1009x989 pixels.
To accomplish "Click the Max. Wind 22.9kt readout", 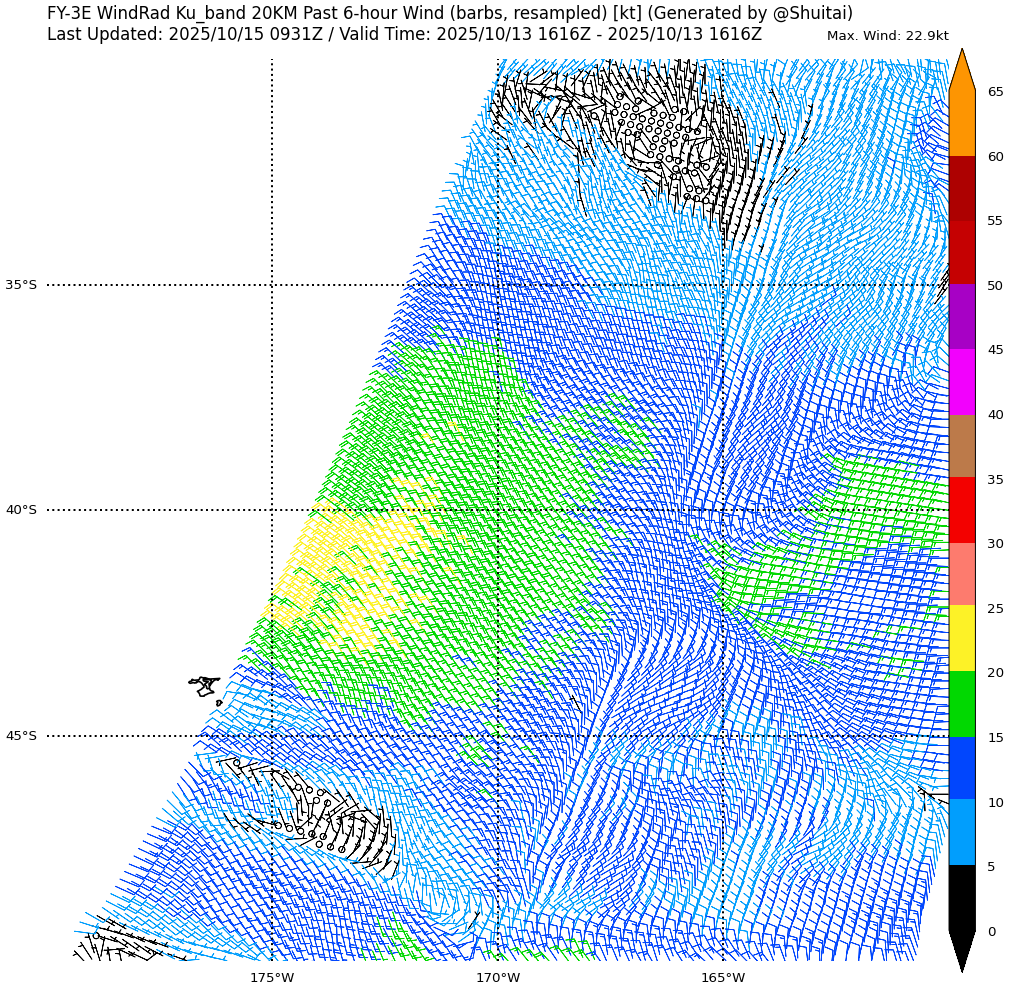I will [x=887, y=36].
